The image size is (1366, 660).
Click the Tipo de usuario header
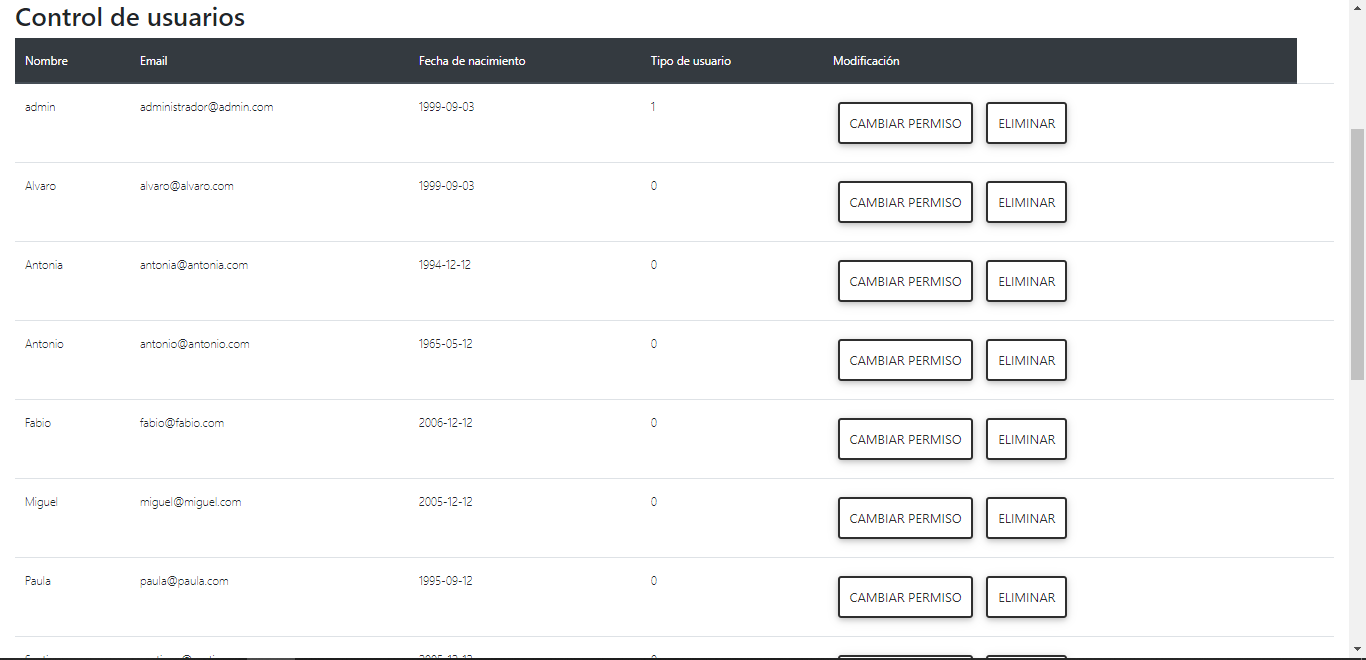tap(691, 61)
